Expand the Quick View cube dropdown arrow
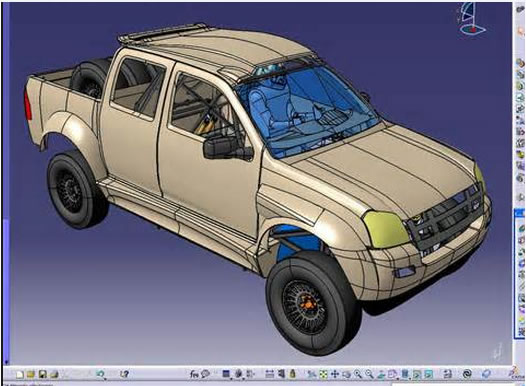 click(x=398, y=379)
